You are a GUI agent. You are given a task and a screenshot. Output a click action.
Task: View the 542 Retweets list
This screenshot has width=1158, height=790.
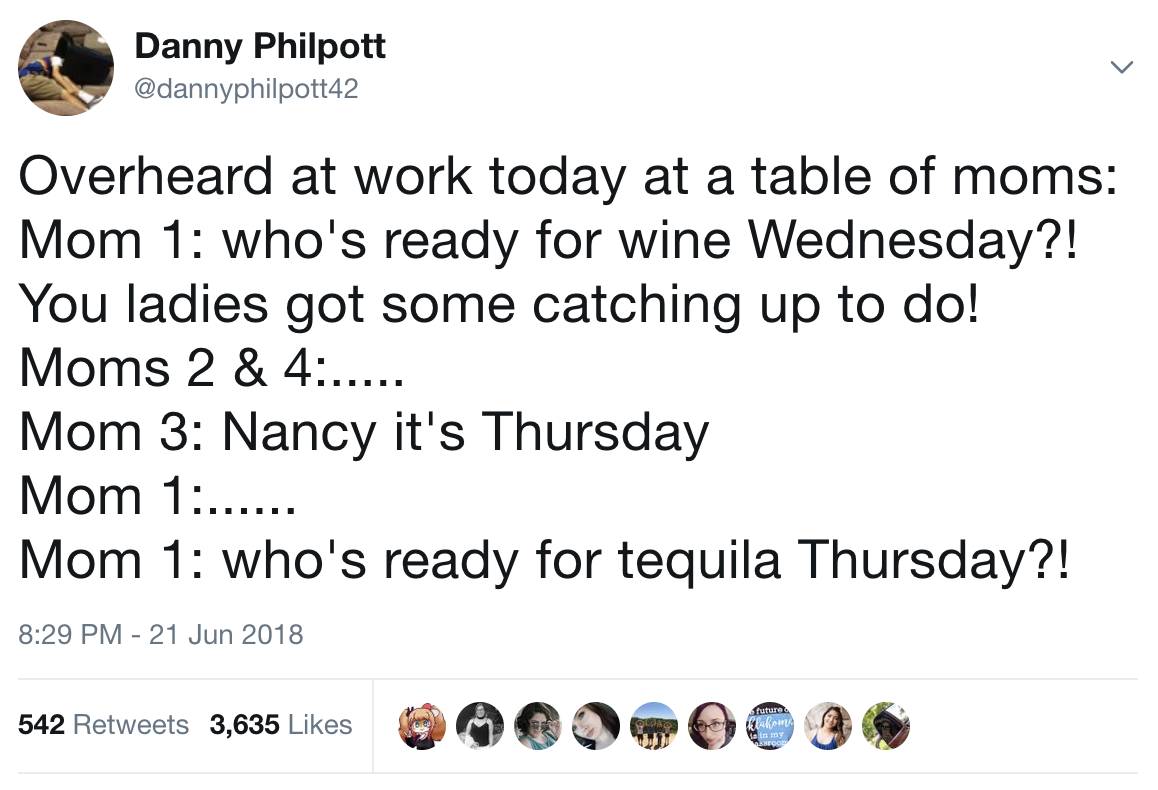(103, 724)
